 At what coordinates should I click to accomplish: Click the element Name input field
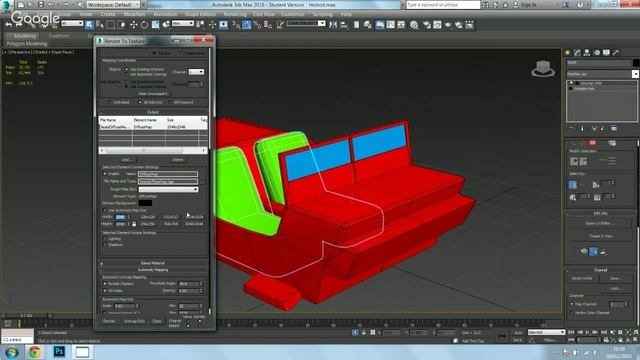tap(168, 174)
